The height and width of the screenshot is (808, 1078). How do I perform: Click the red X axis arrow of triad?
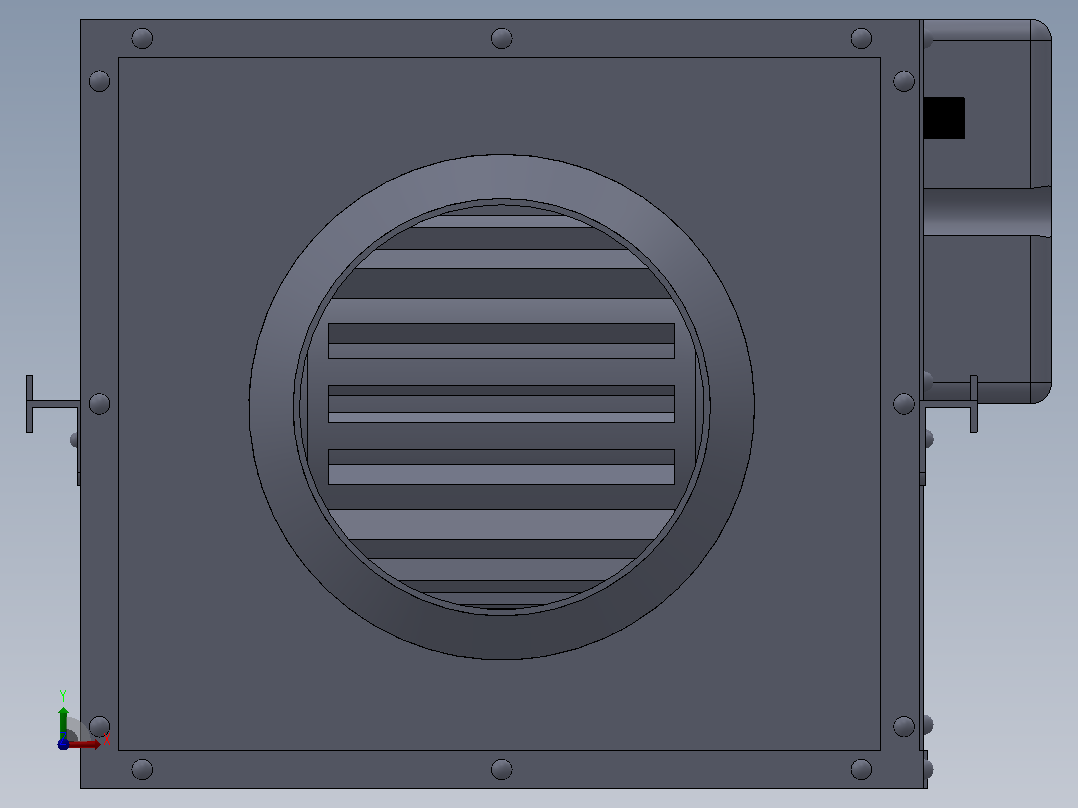tap(85, 744)
